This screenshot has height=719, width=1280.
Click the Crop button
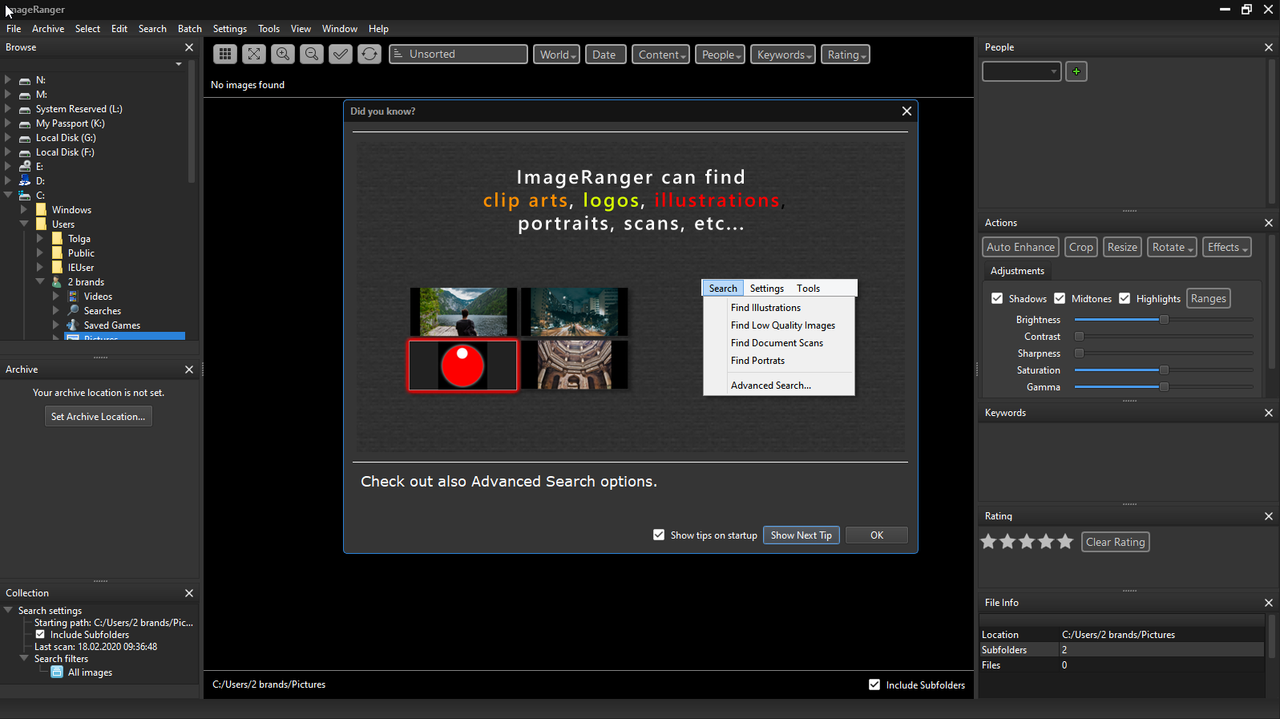(1081, 247)
